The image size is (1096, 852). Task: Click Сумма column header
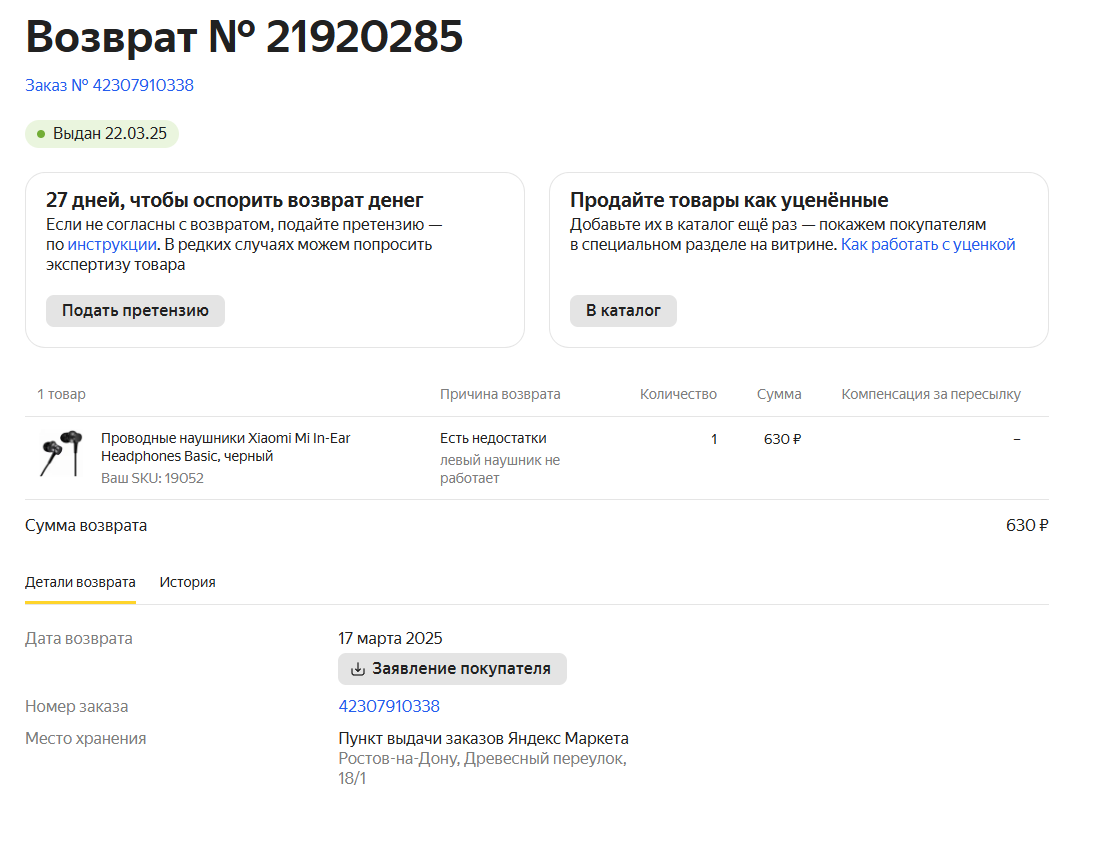779,394
